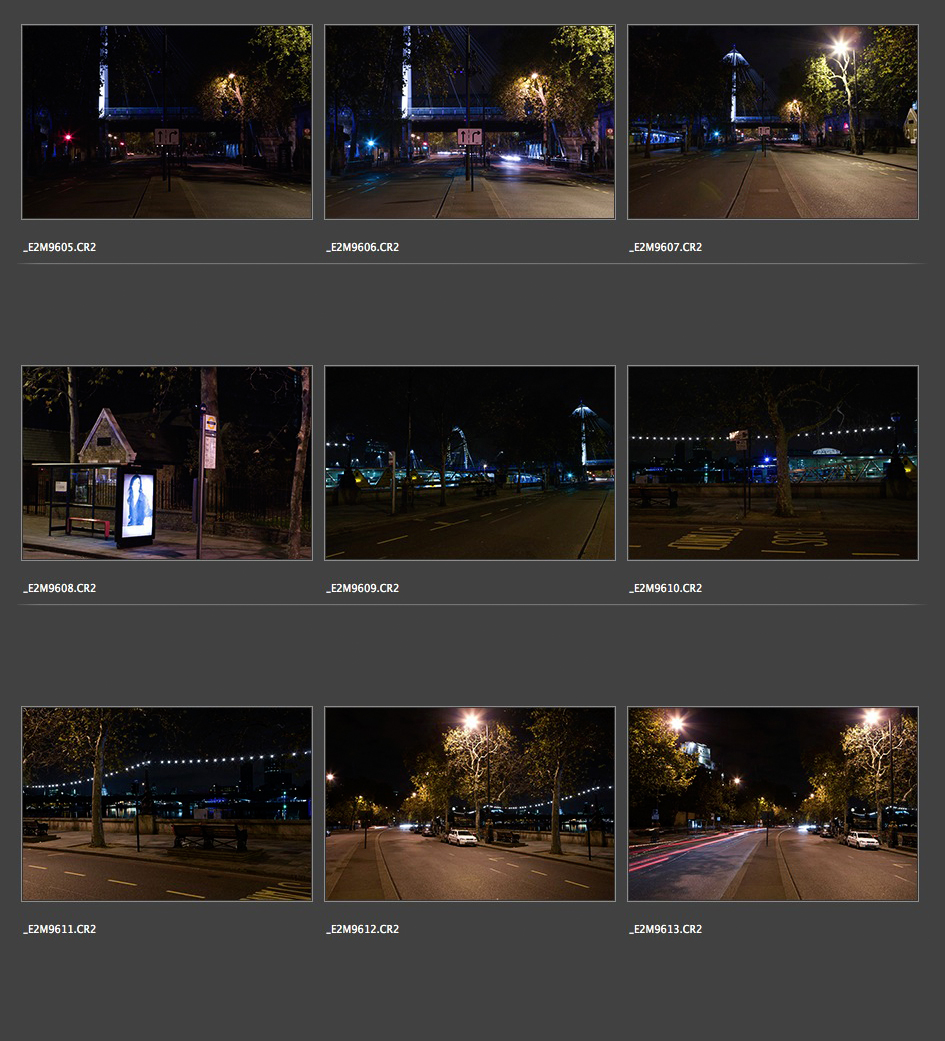The height and width of the screenshot is (1041, 945).
Task: Select the thumbnail with red light trails
Action: [772, 803]
